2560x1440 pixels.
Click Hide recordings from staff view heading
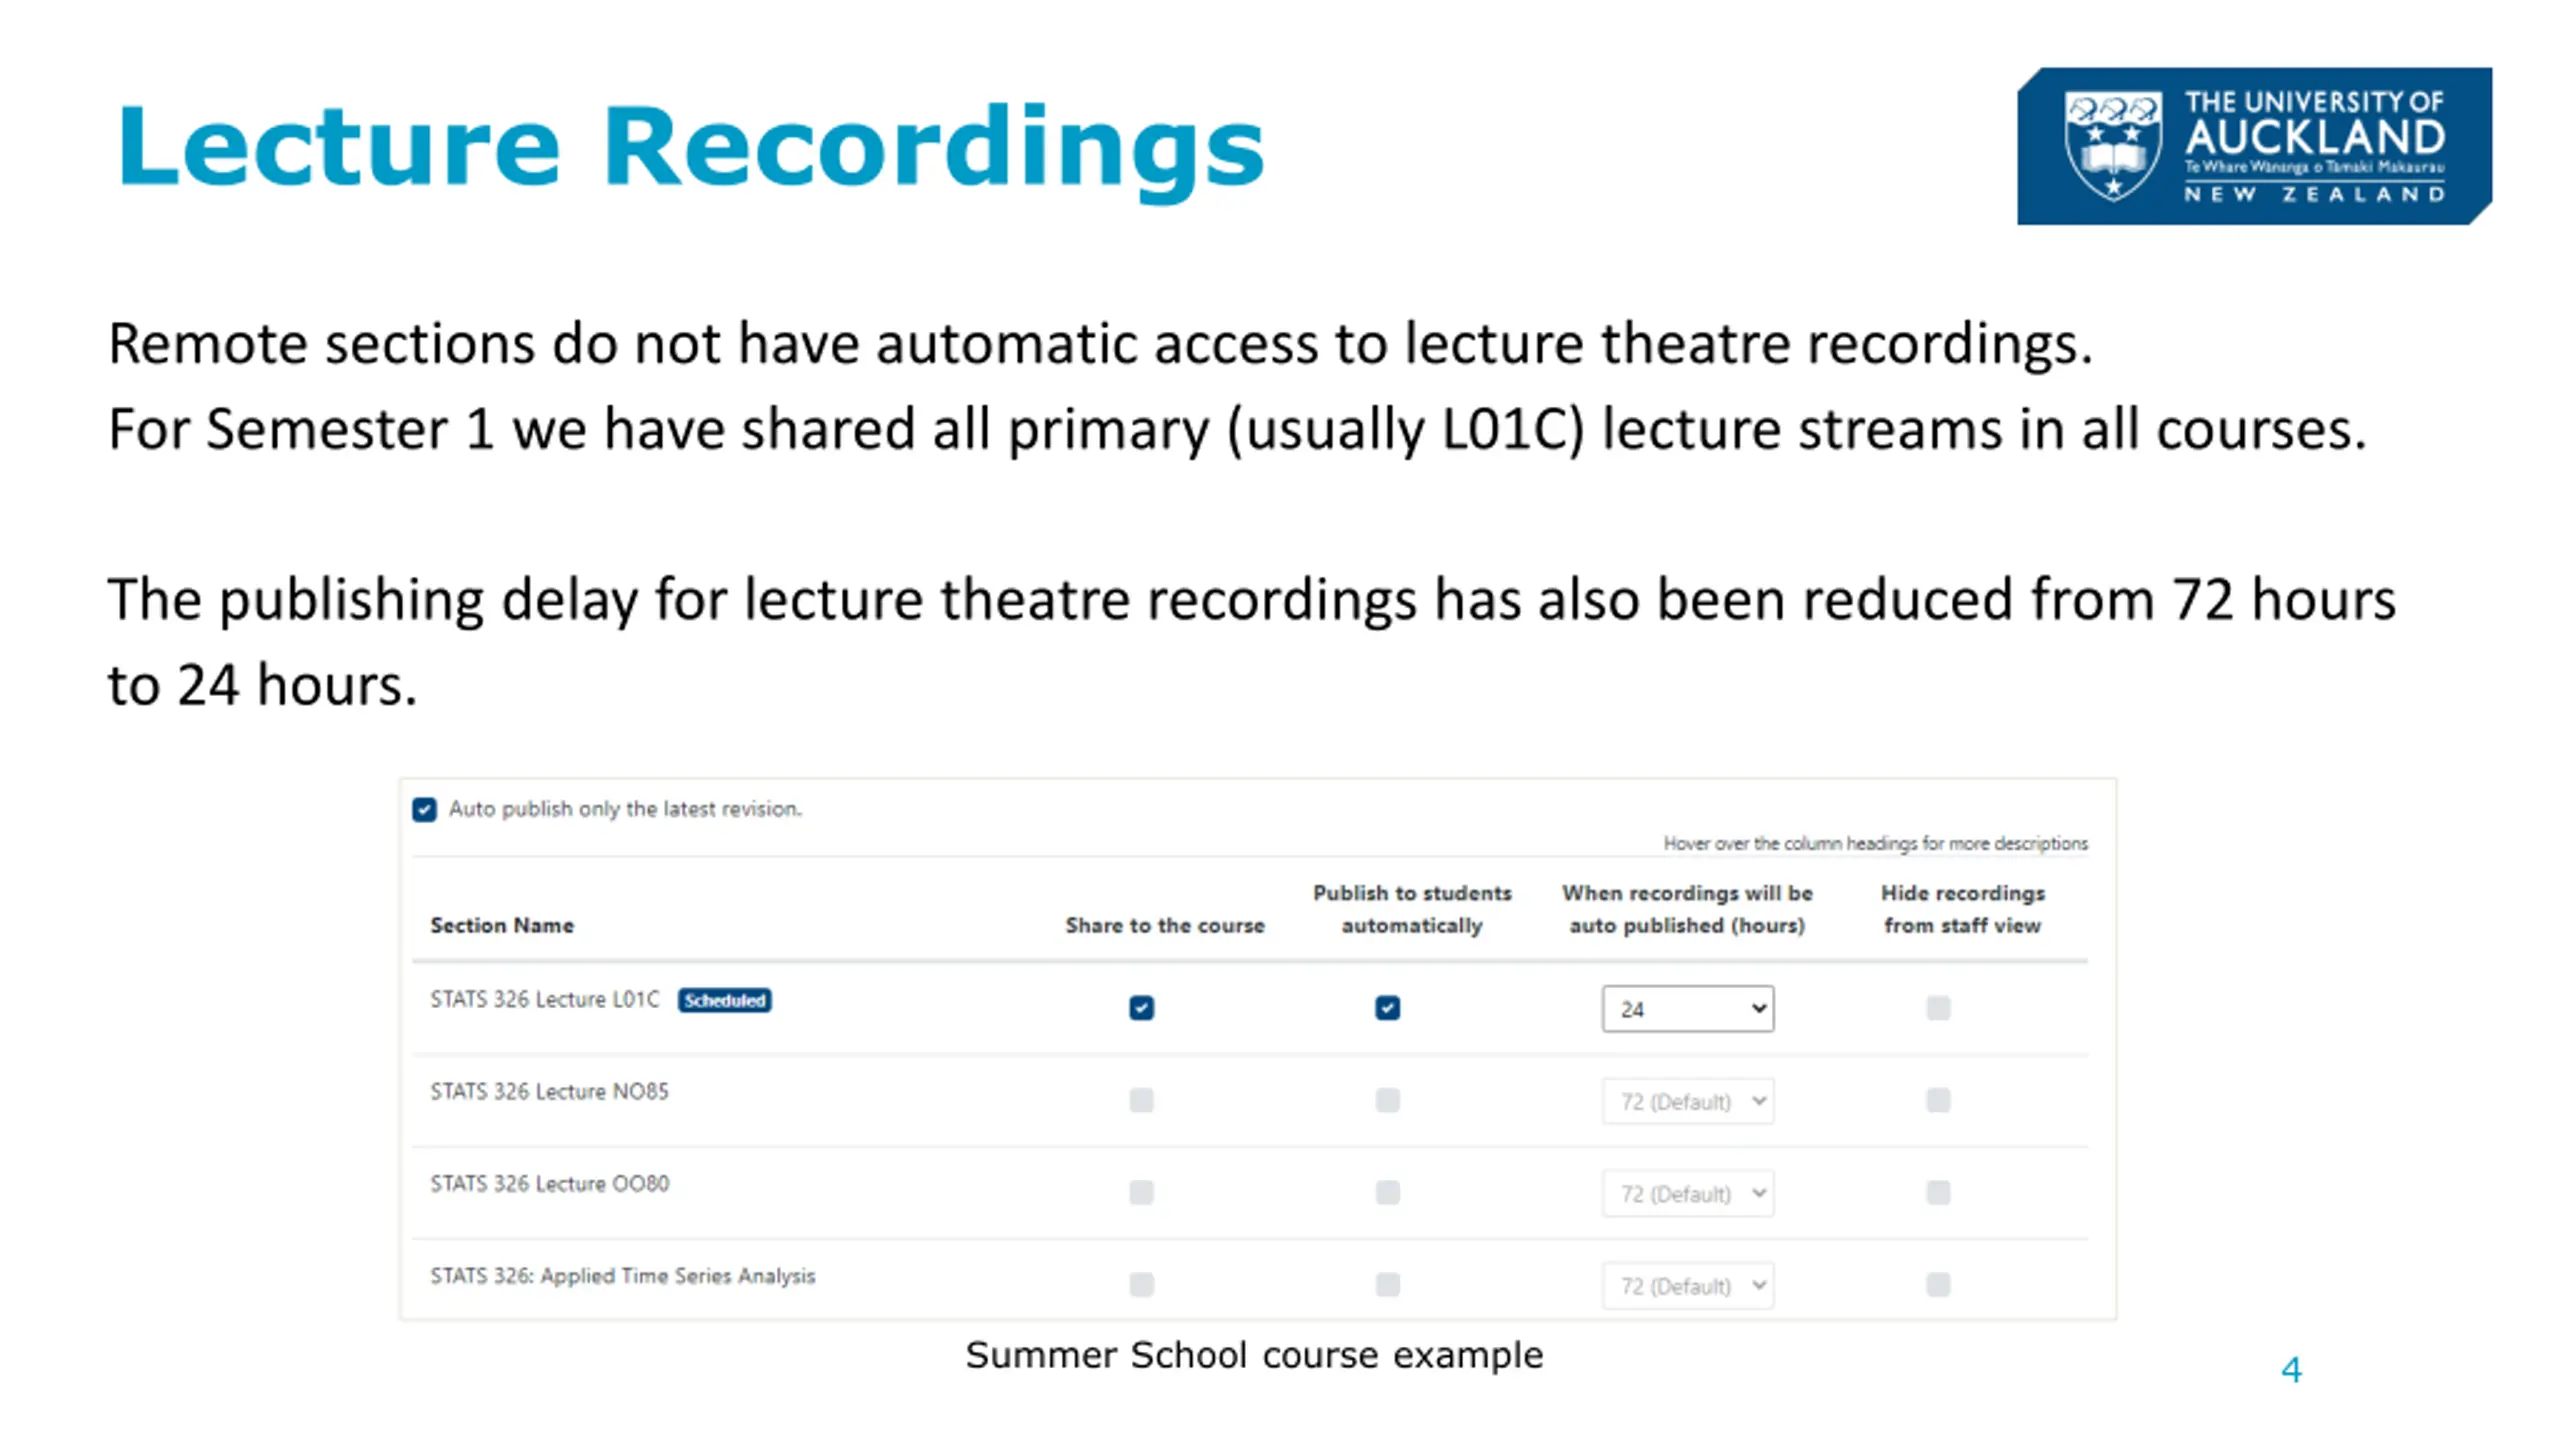click(1962, 908)
